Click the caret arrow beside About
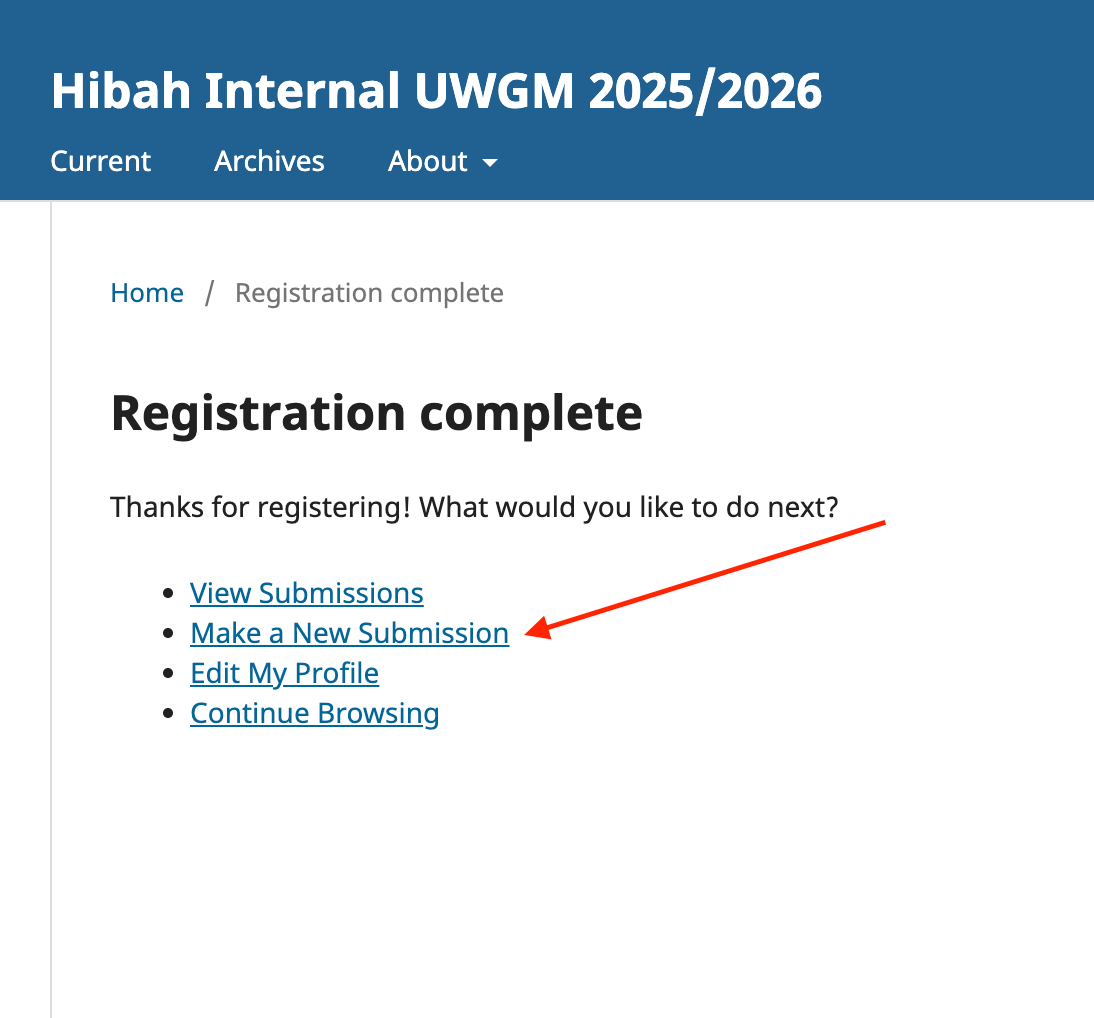The image size is (1094, 1018). click(x=490, y=163)
